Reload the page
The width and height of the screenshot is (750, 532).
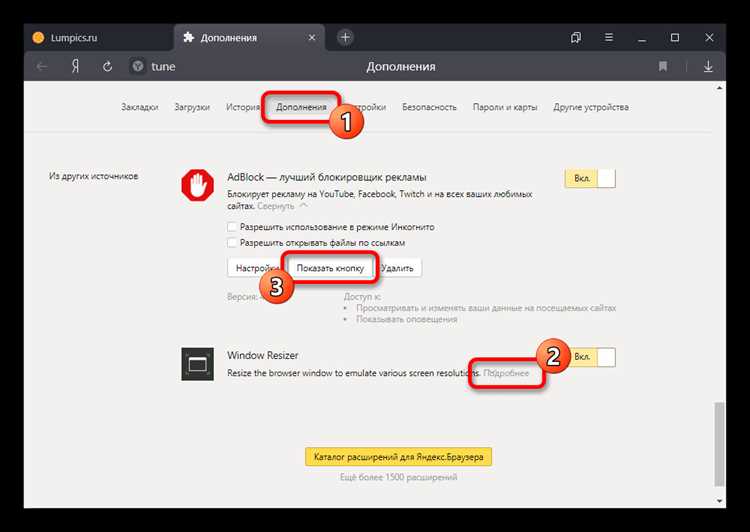[108, 66]
